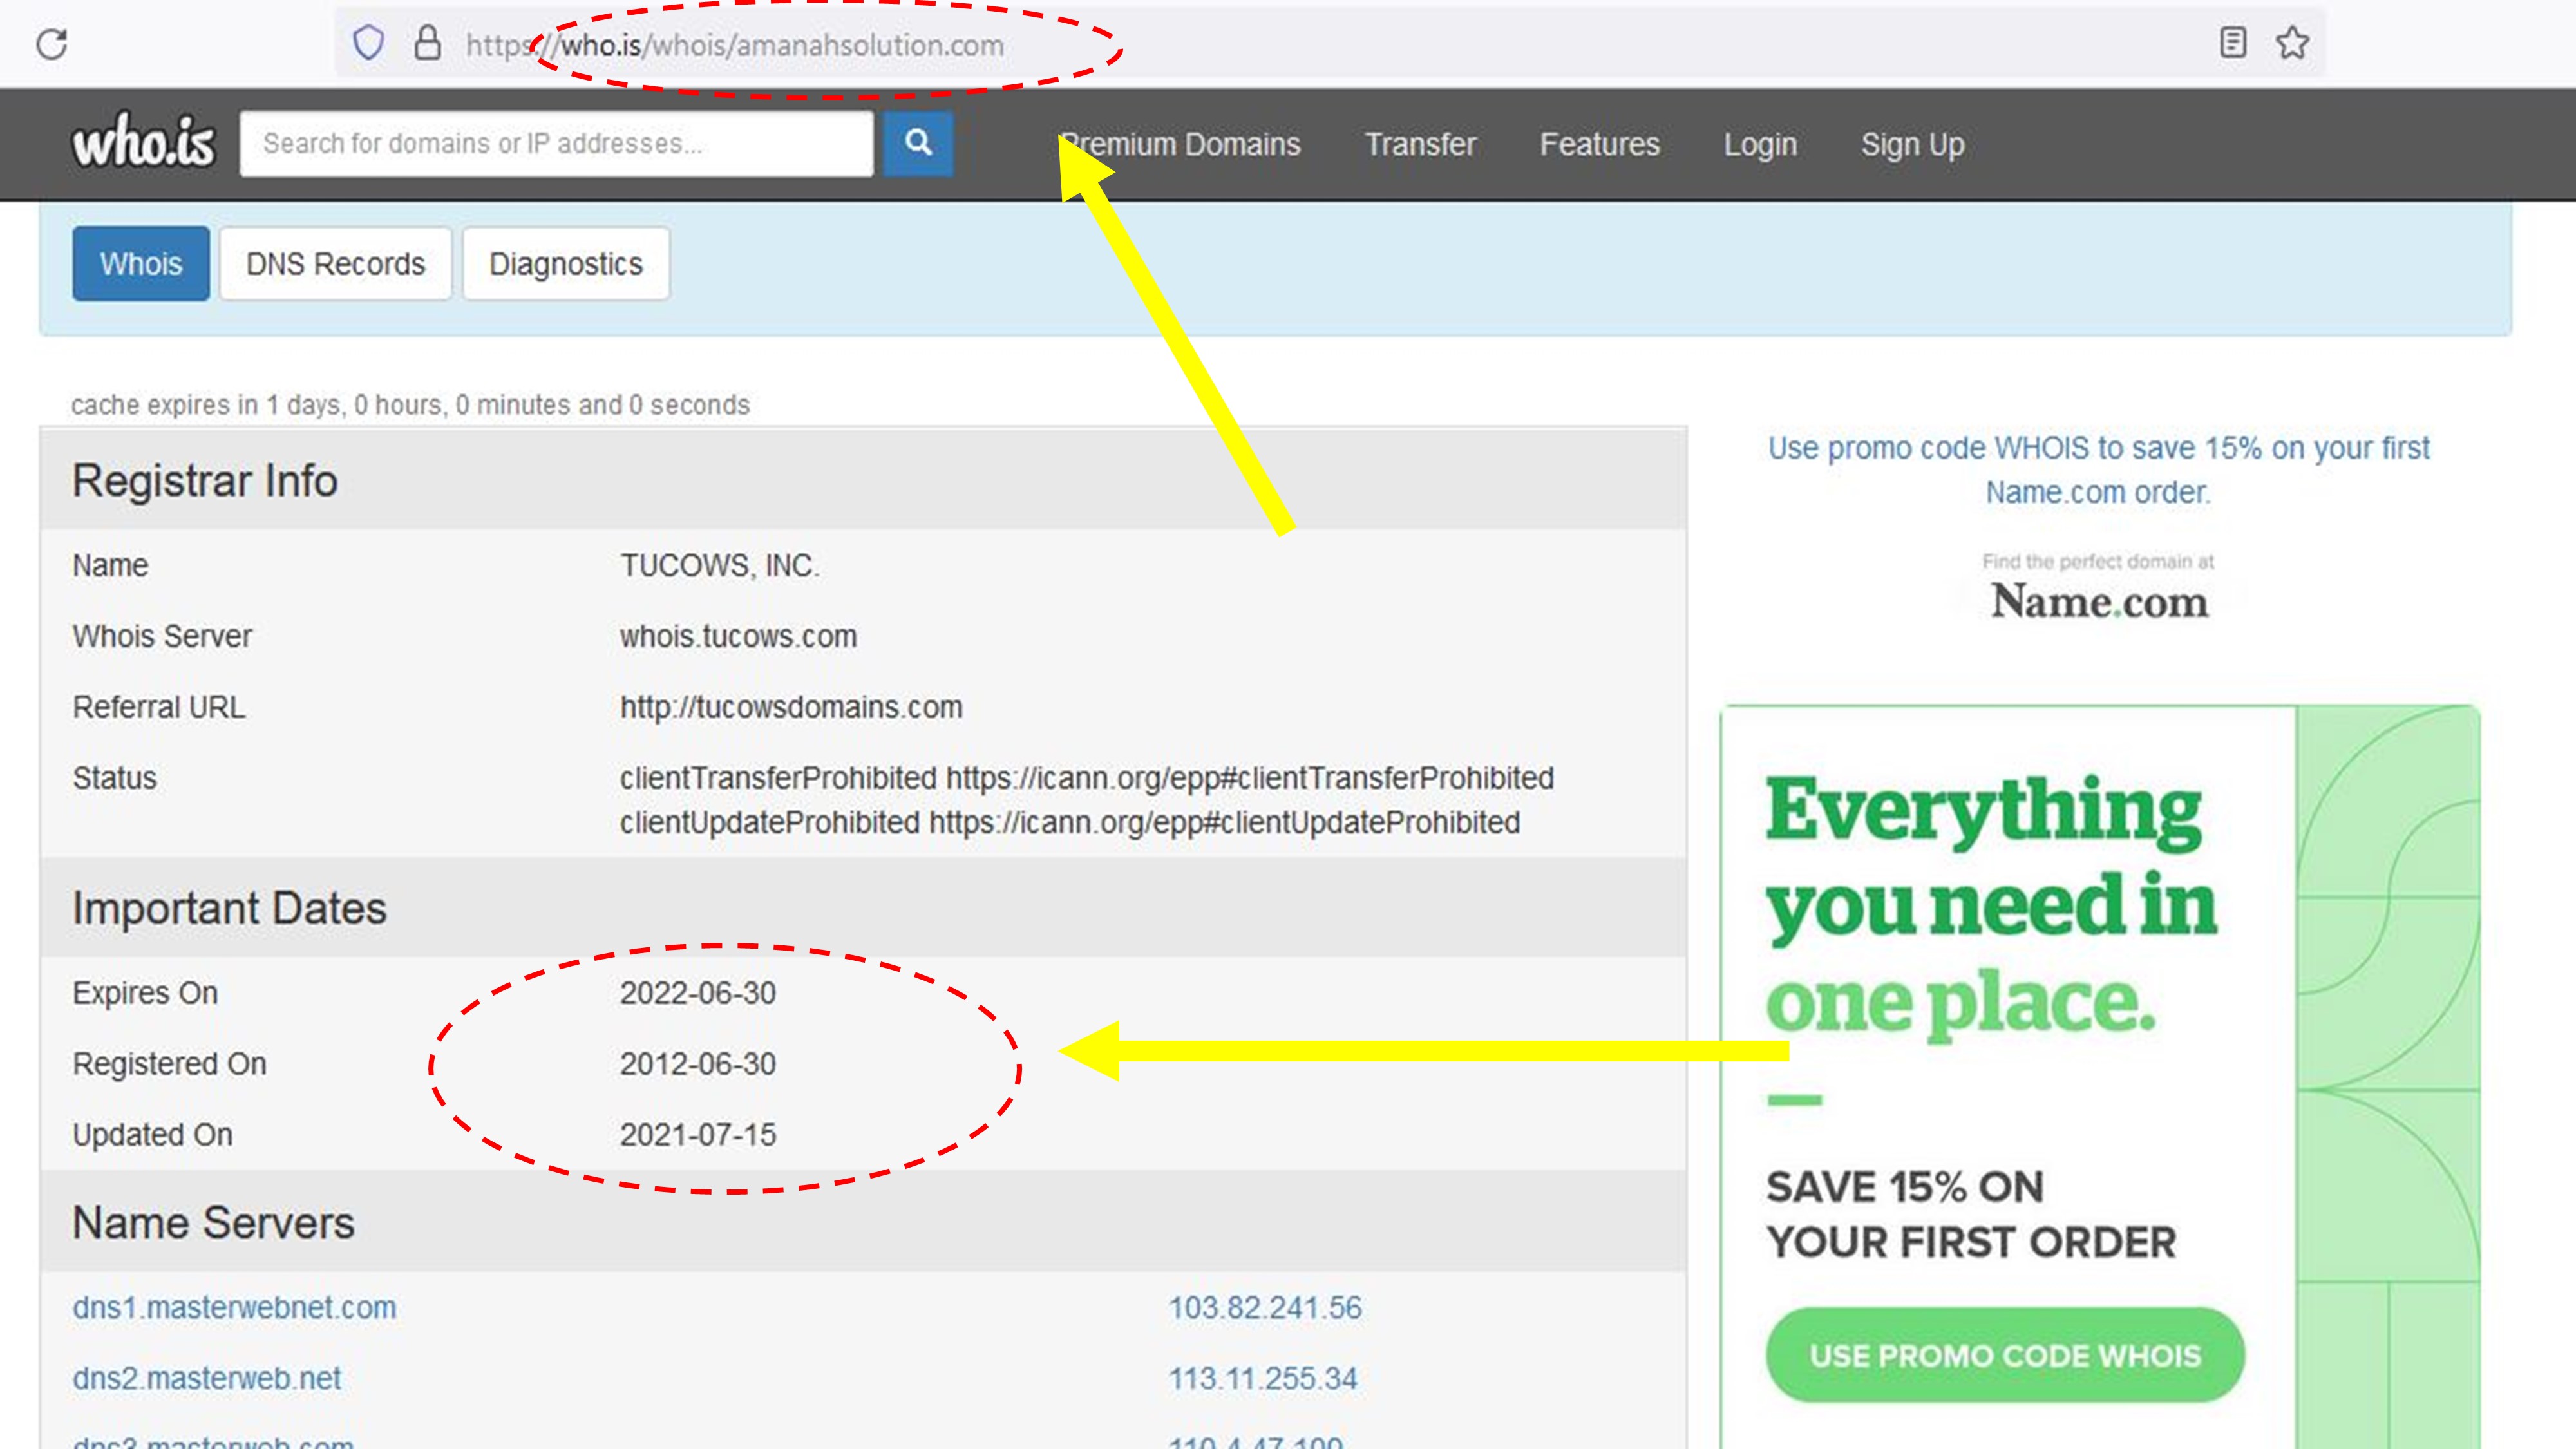The height and width of the screenshot is (1449, 2576).
Task: Click the clientTransferProhibited status line
Action: 1087,778
